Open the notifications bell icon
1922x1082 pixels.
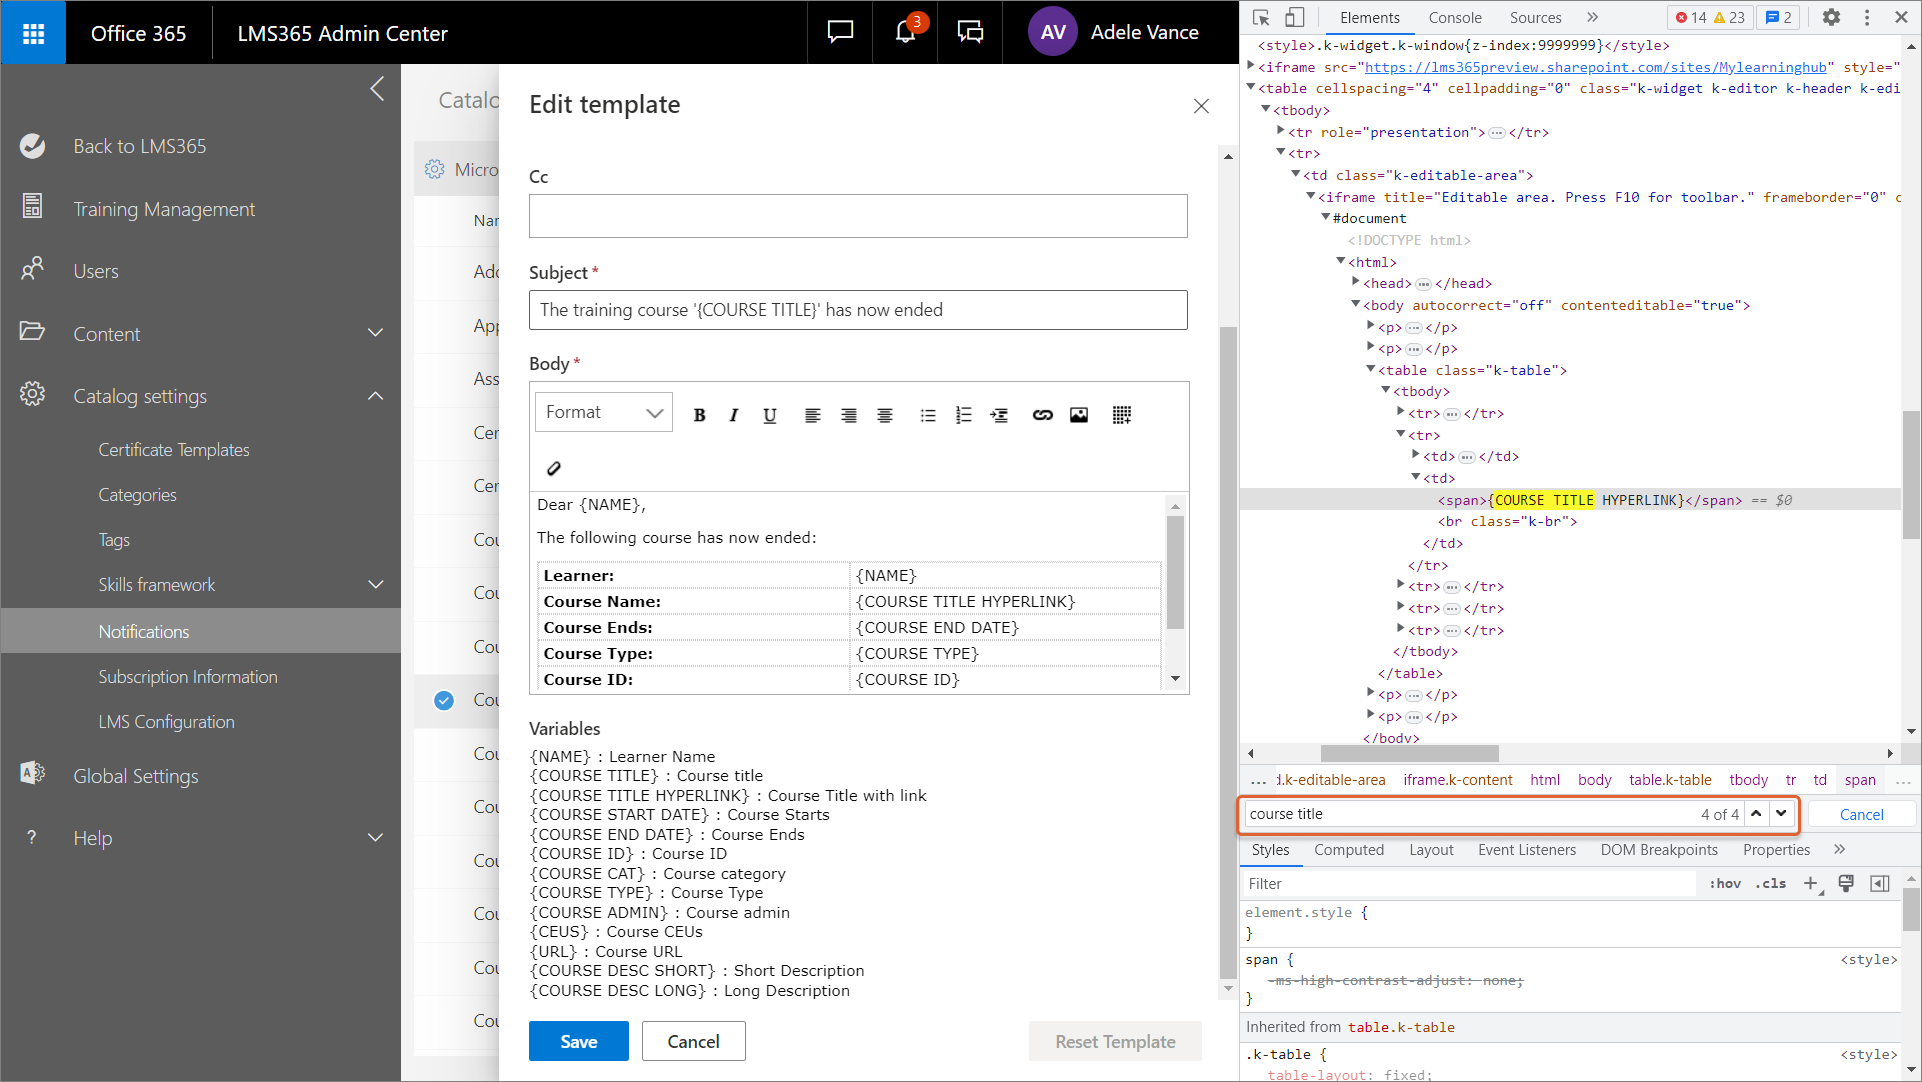pos(905,32)
